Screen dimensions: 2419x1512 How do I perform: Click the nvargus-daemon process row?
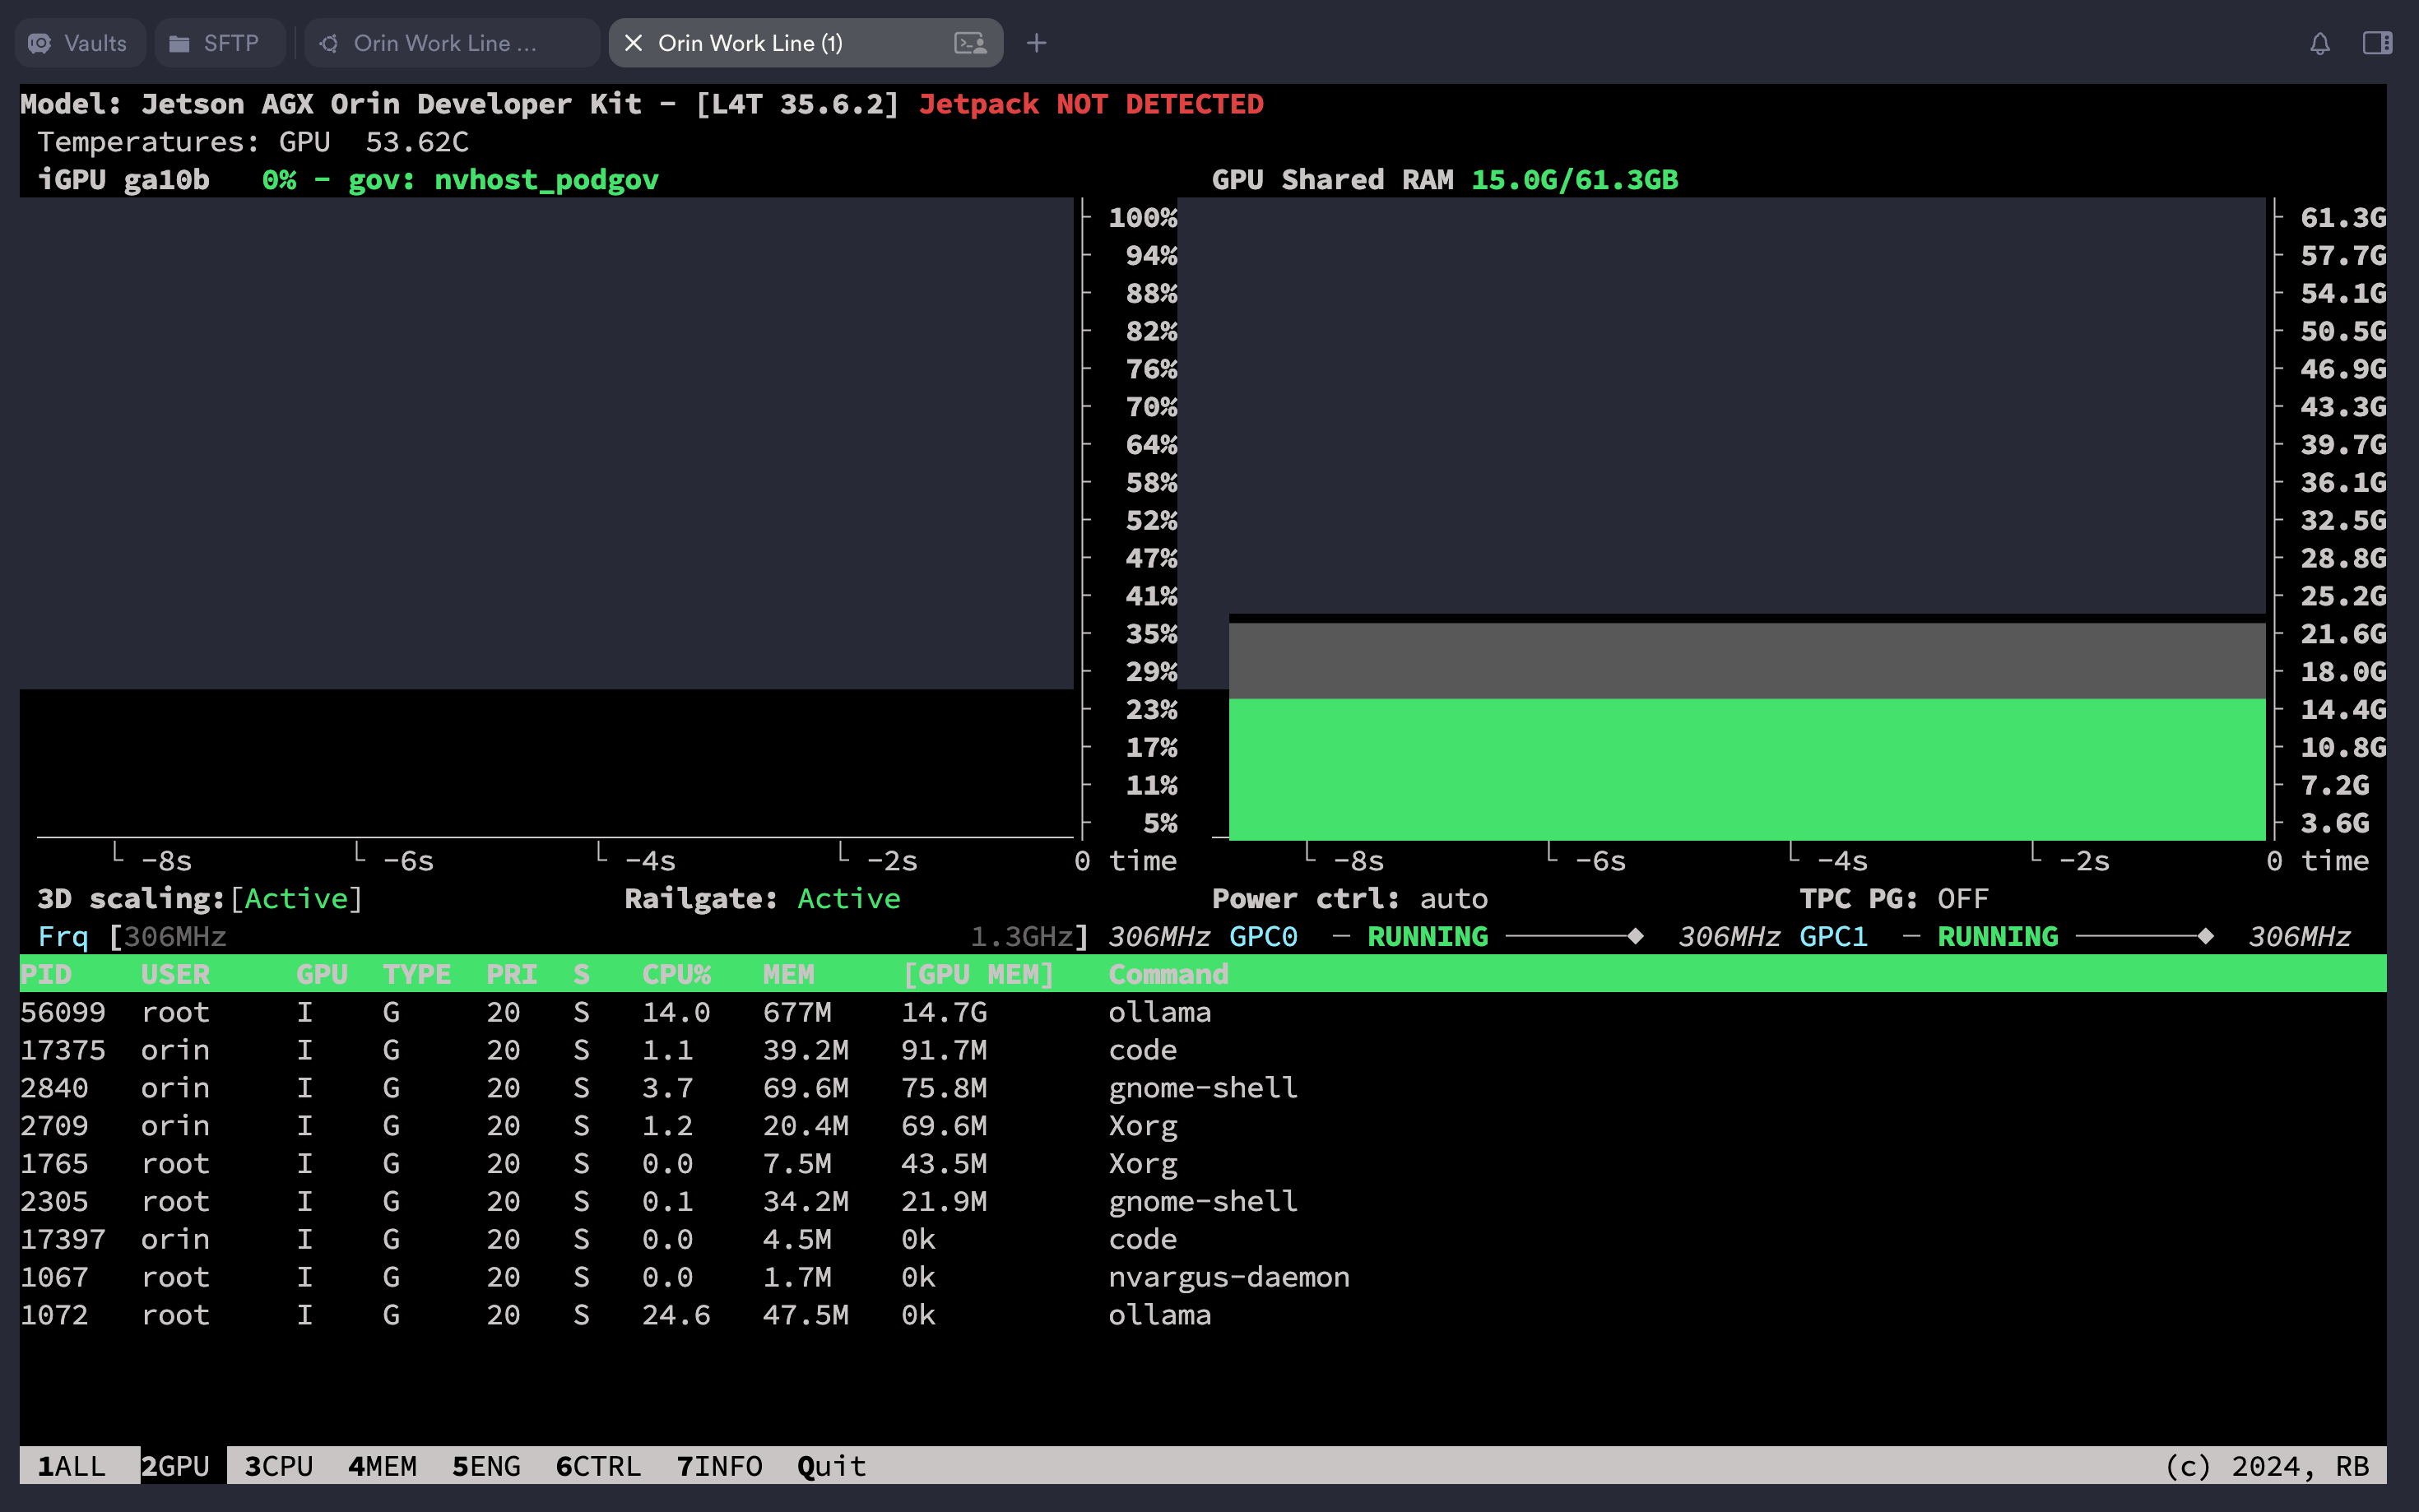point(1203,1278)
